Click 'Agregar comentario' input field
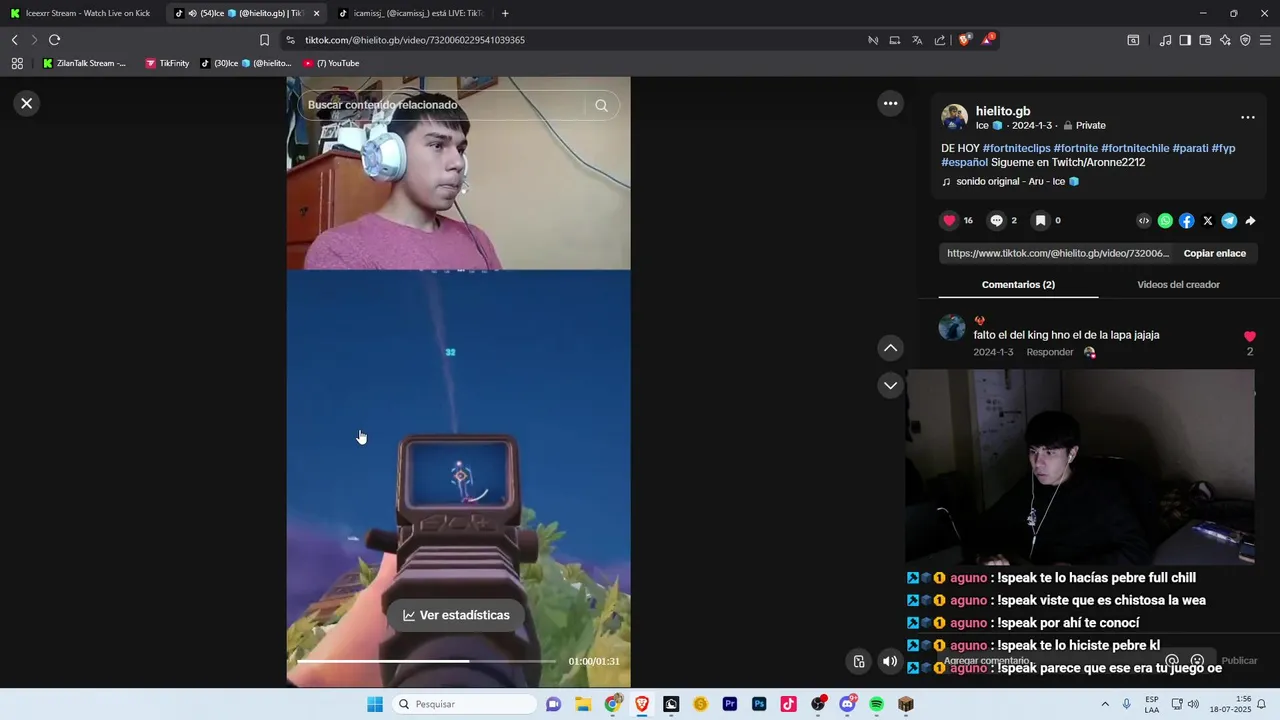Viewport: 1280px width, 720px height. tap(1050, 661)
